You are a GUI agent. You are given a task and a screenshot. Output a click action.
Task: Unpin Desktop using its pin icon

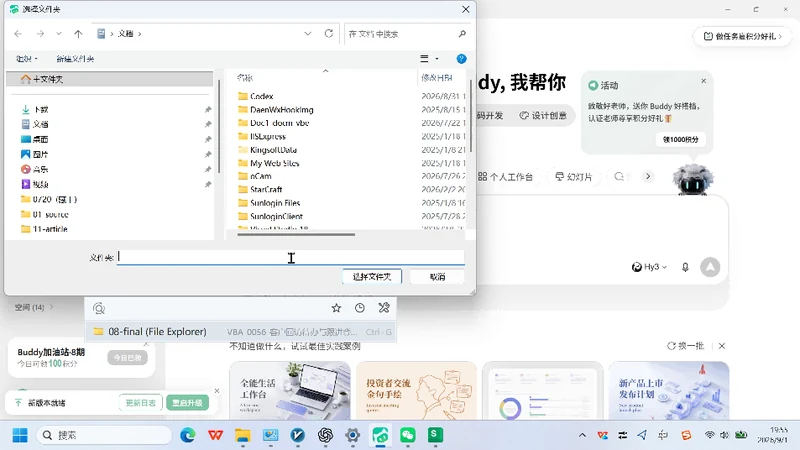[208, 139]
